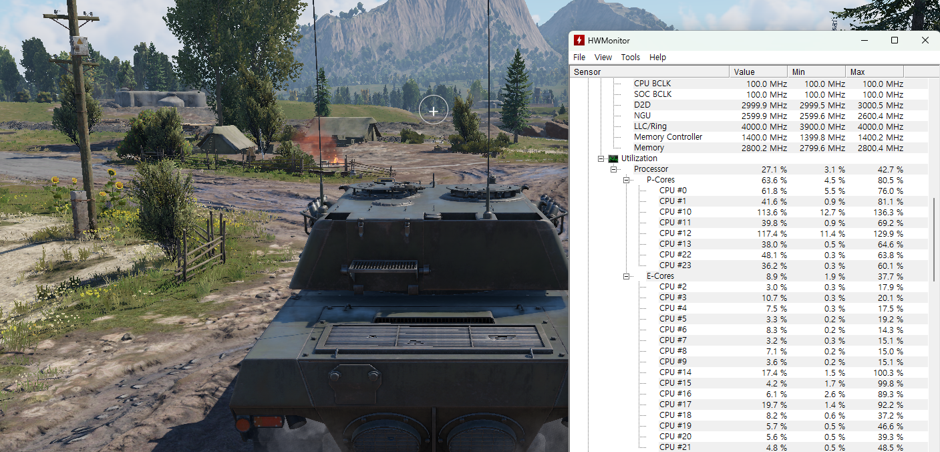Click the crosshair reticle in the game view
The width and height of the screenshot is (940, 452).
433,111
